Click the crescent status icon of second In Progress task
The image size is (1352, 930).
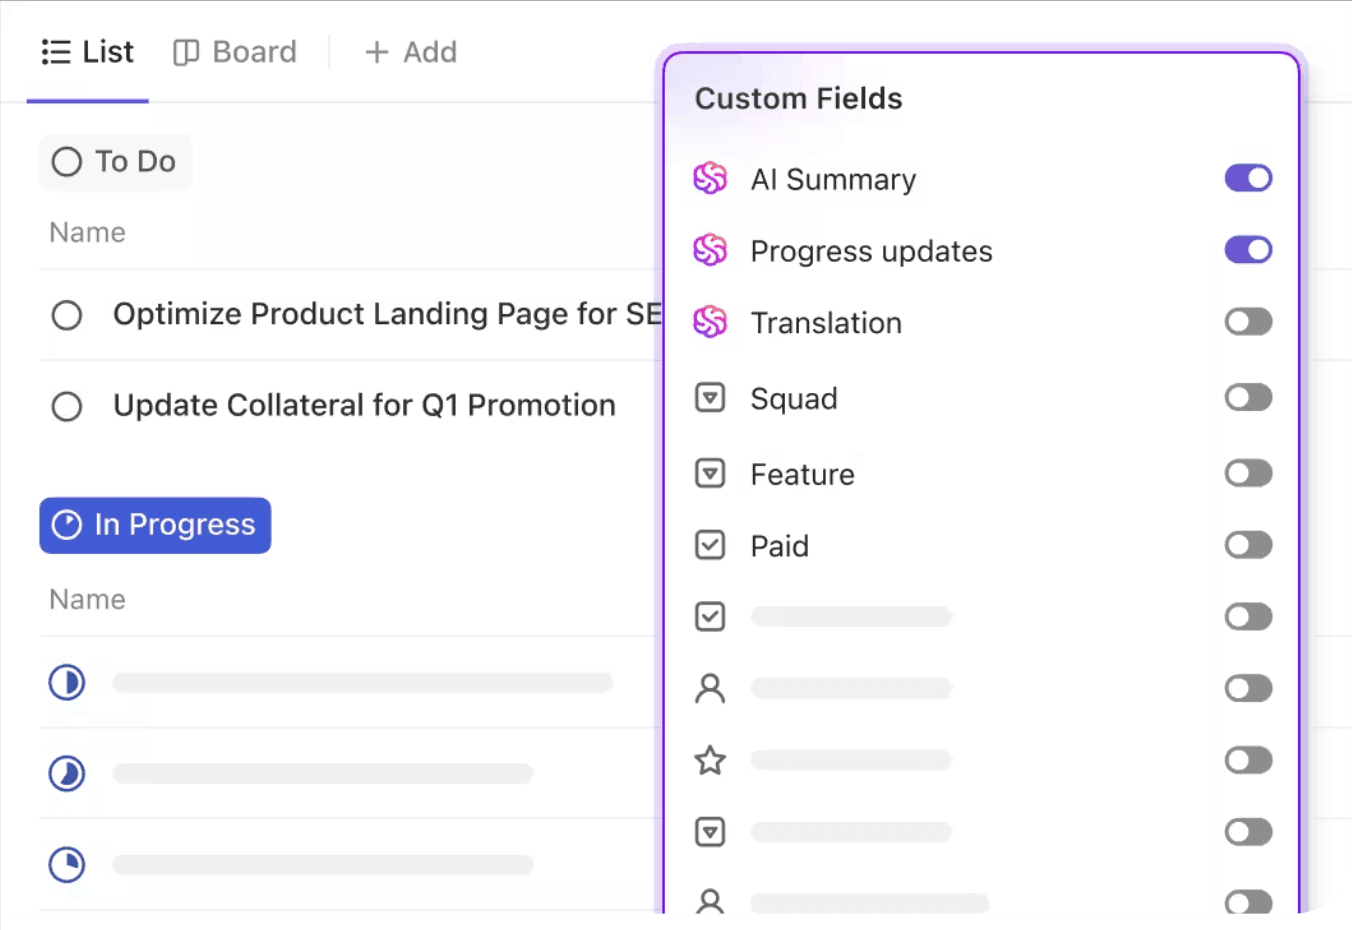coord(67,774)
